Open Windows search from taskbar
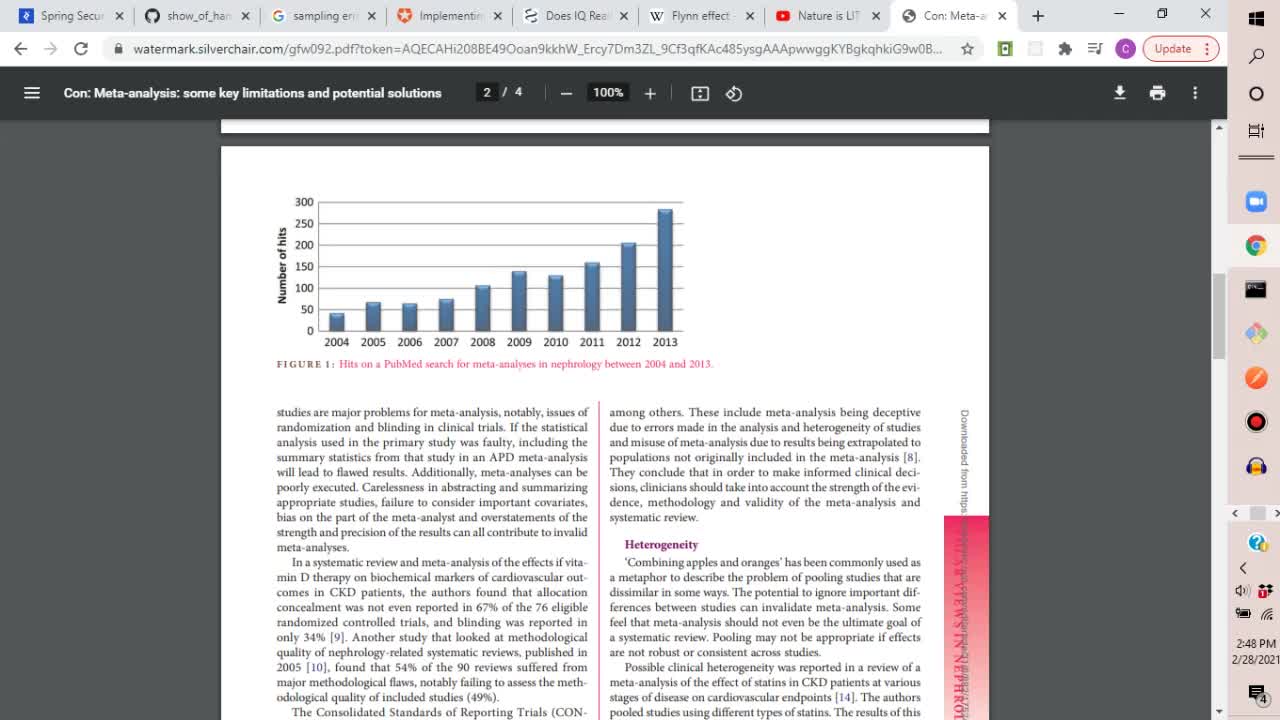 (1256, 56)
